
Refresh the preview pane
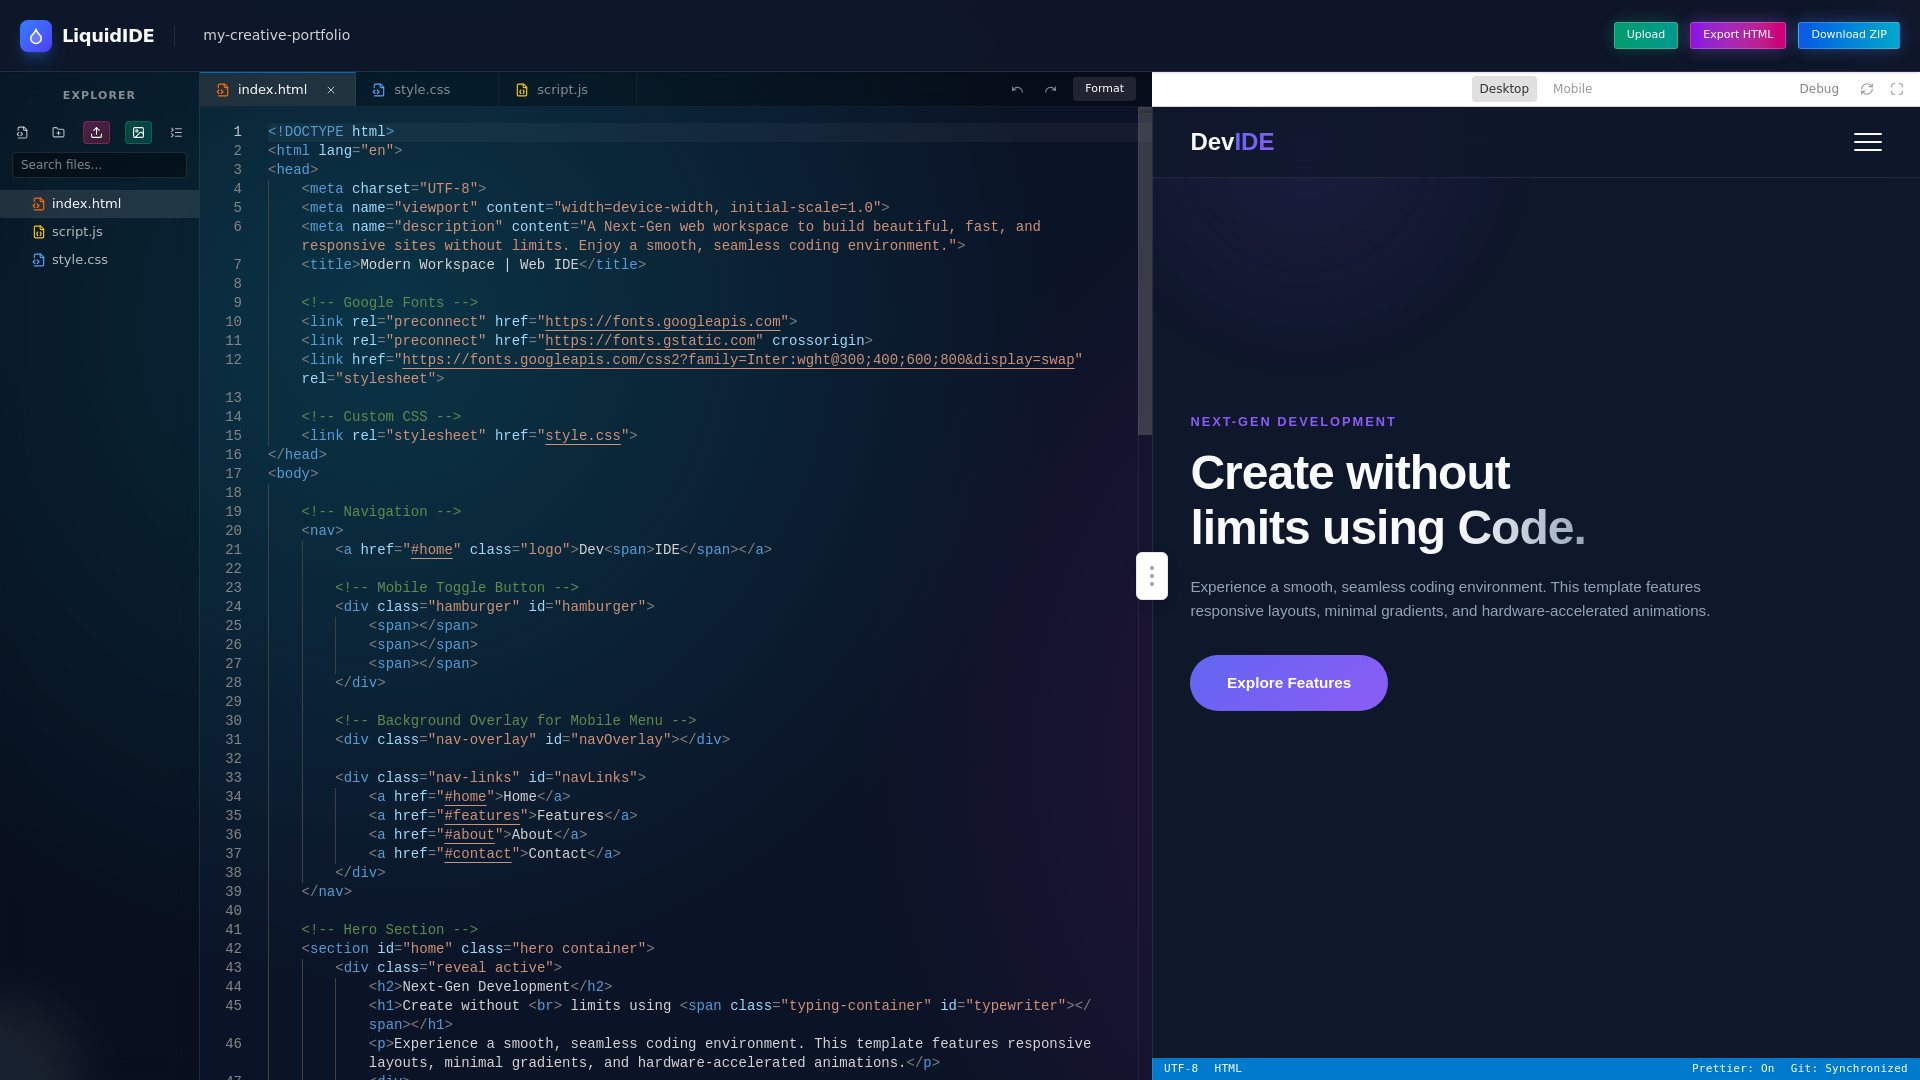(1866, 89)
